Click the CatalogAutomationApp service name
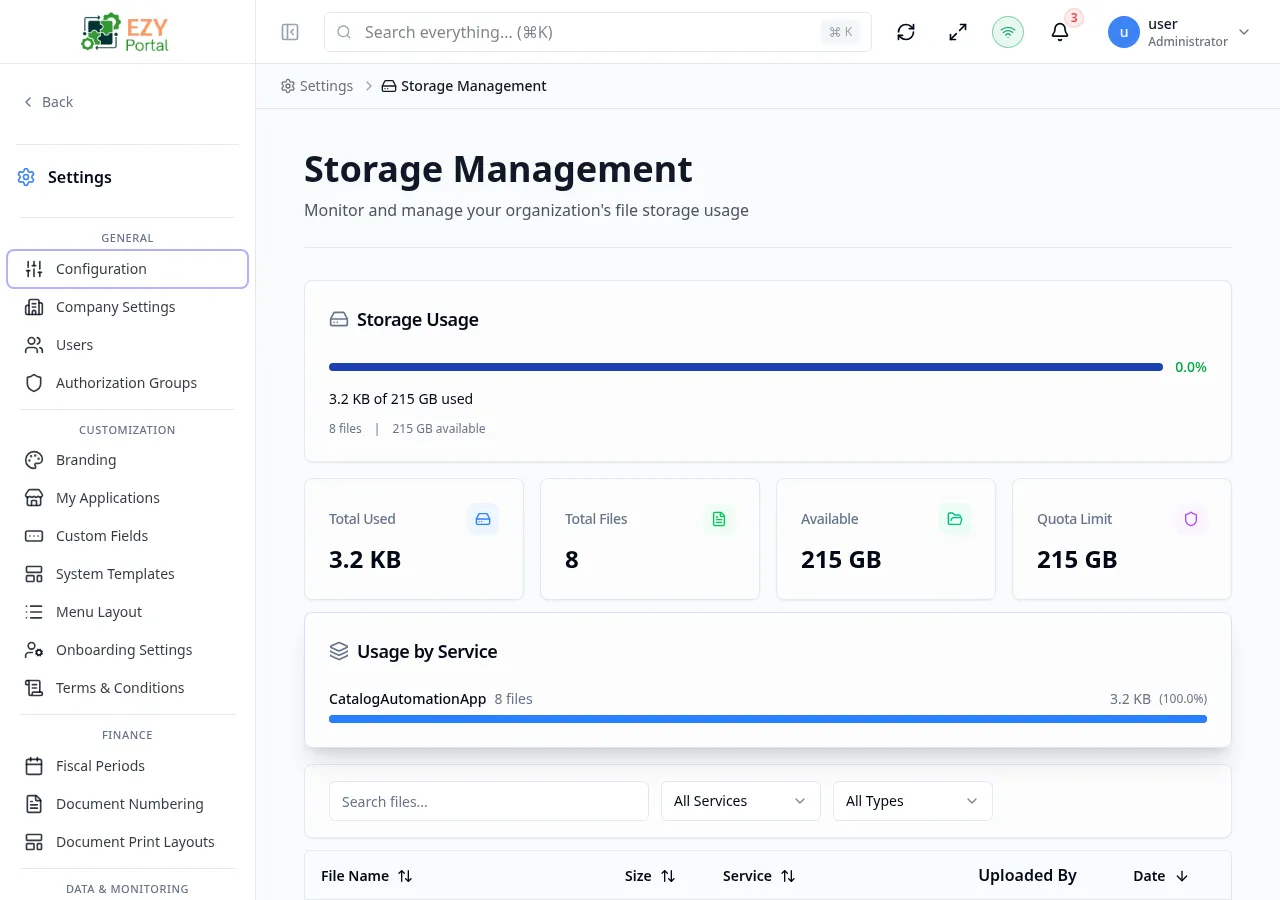1280x900 pixels. pos(407,699)
